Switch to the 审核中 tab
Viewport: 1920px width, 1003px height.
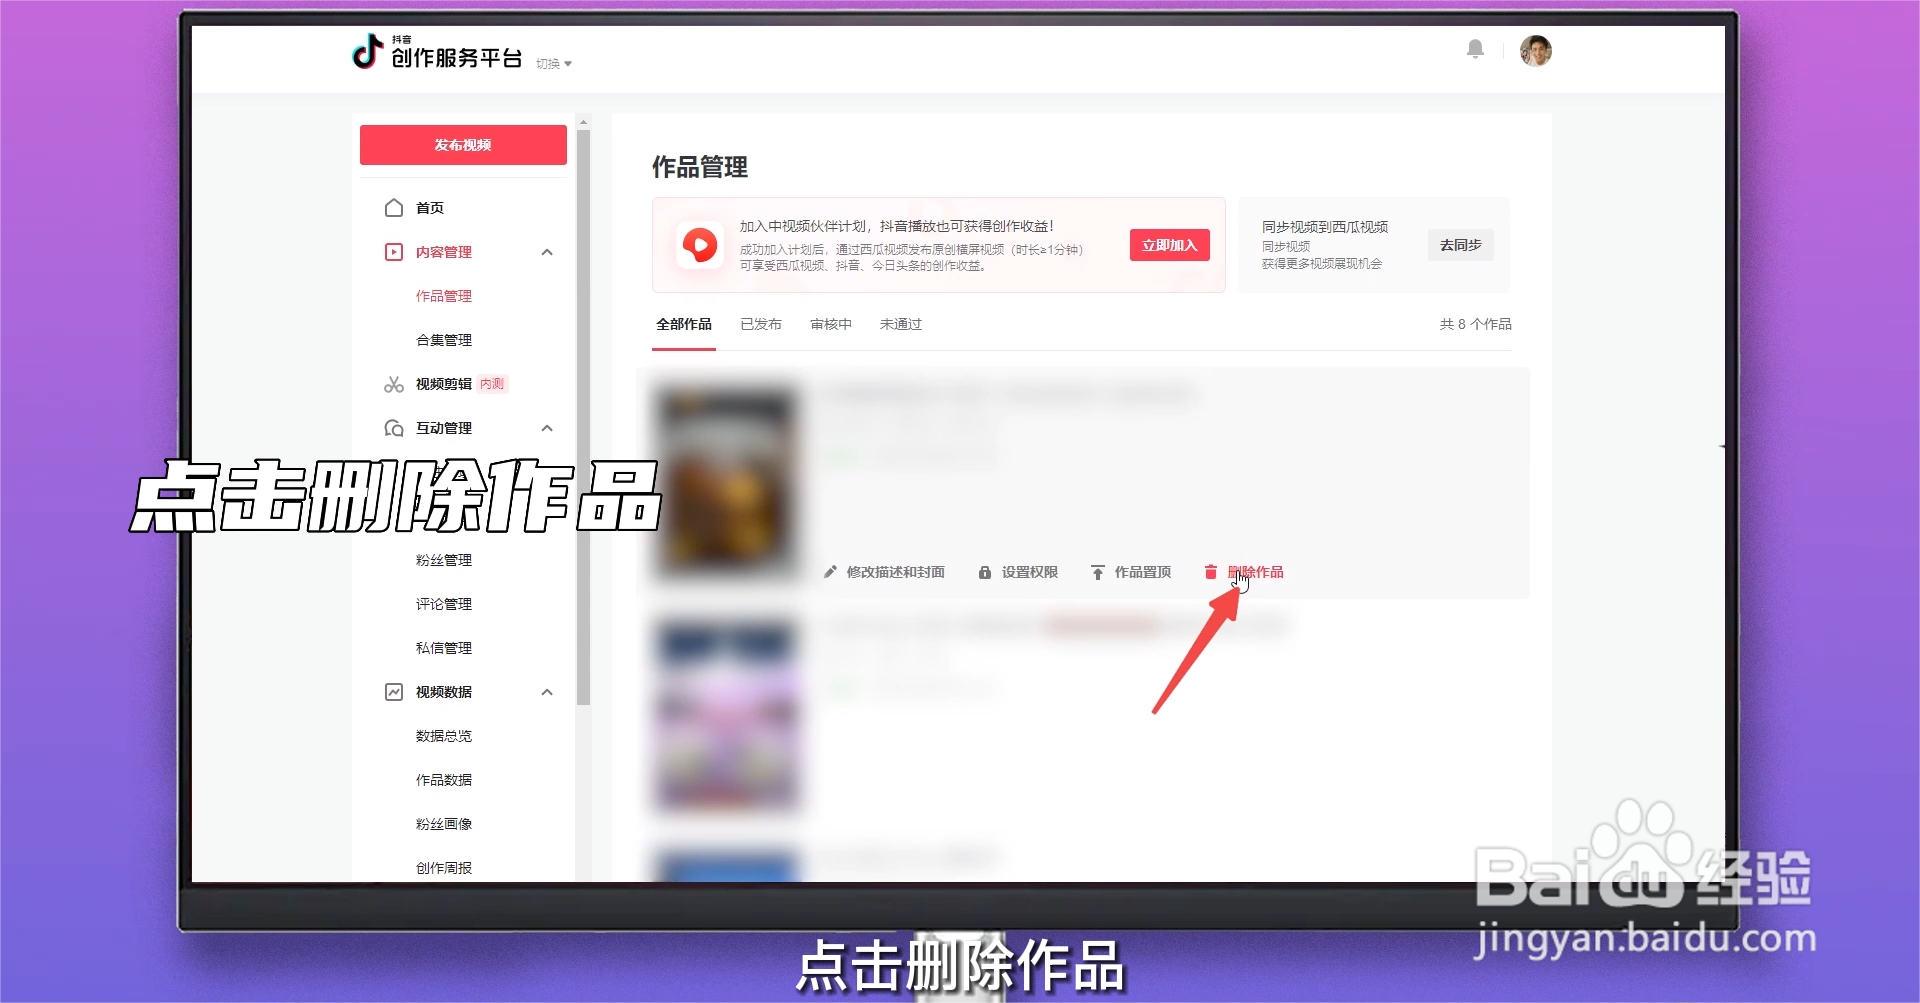831,324
